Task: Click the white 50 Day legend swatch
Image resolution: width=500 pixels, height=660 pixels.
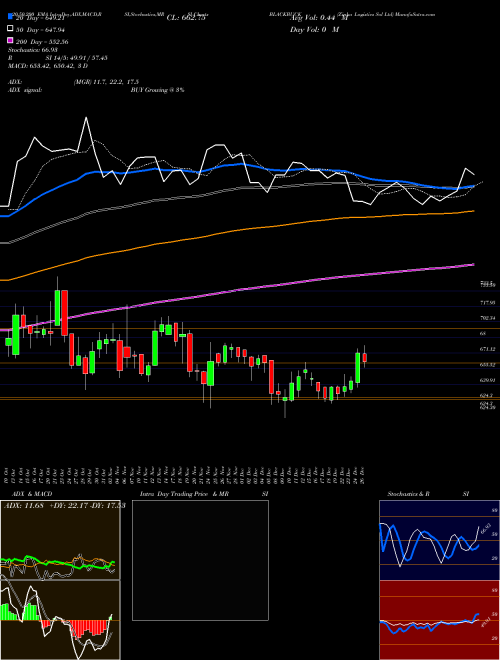Action: [10, 29]
